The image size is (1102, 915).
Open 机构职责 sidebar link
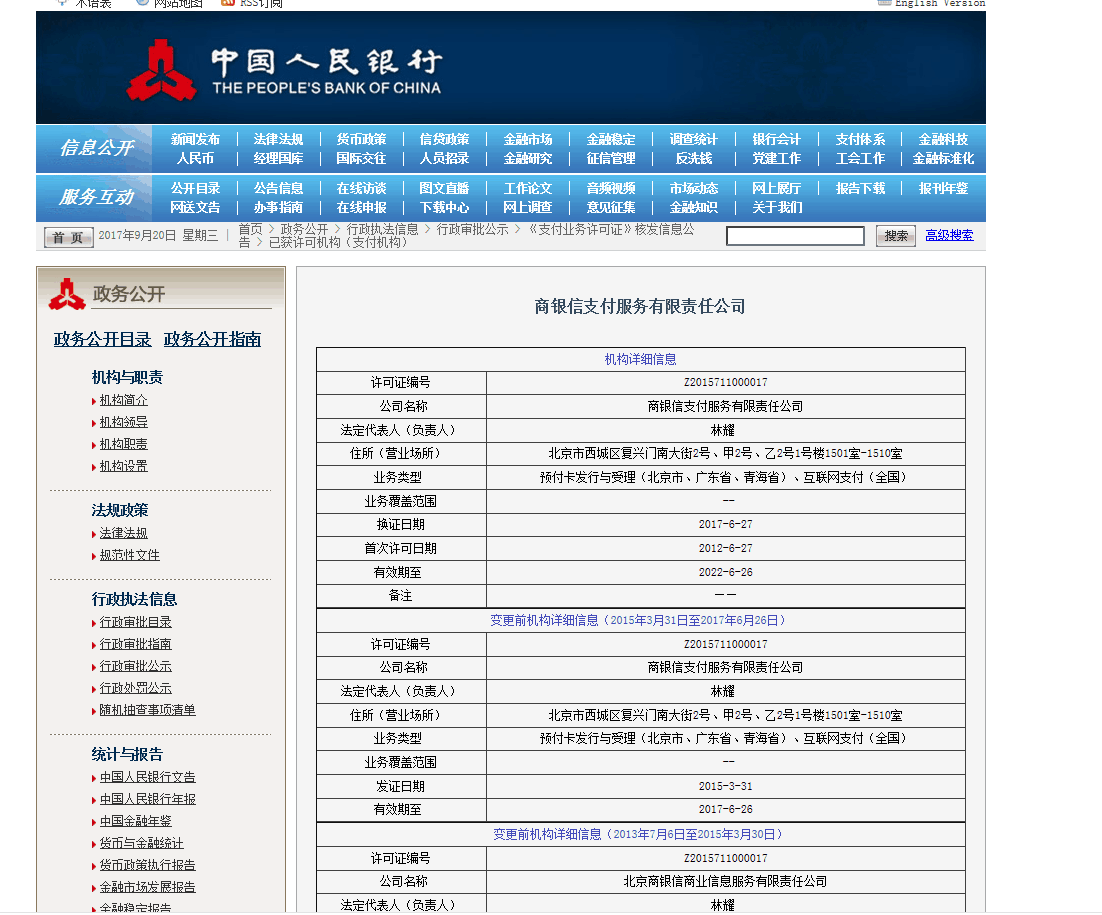coord(124,444)
